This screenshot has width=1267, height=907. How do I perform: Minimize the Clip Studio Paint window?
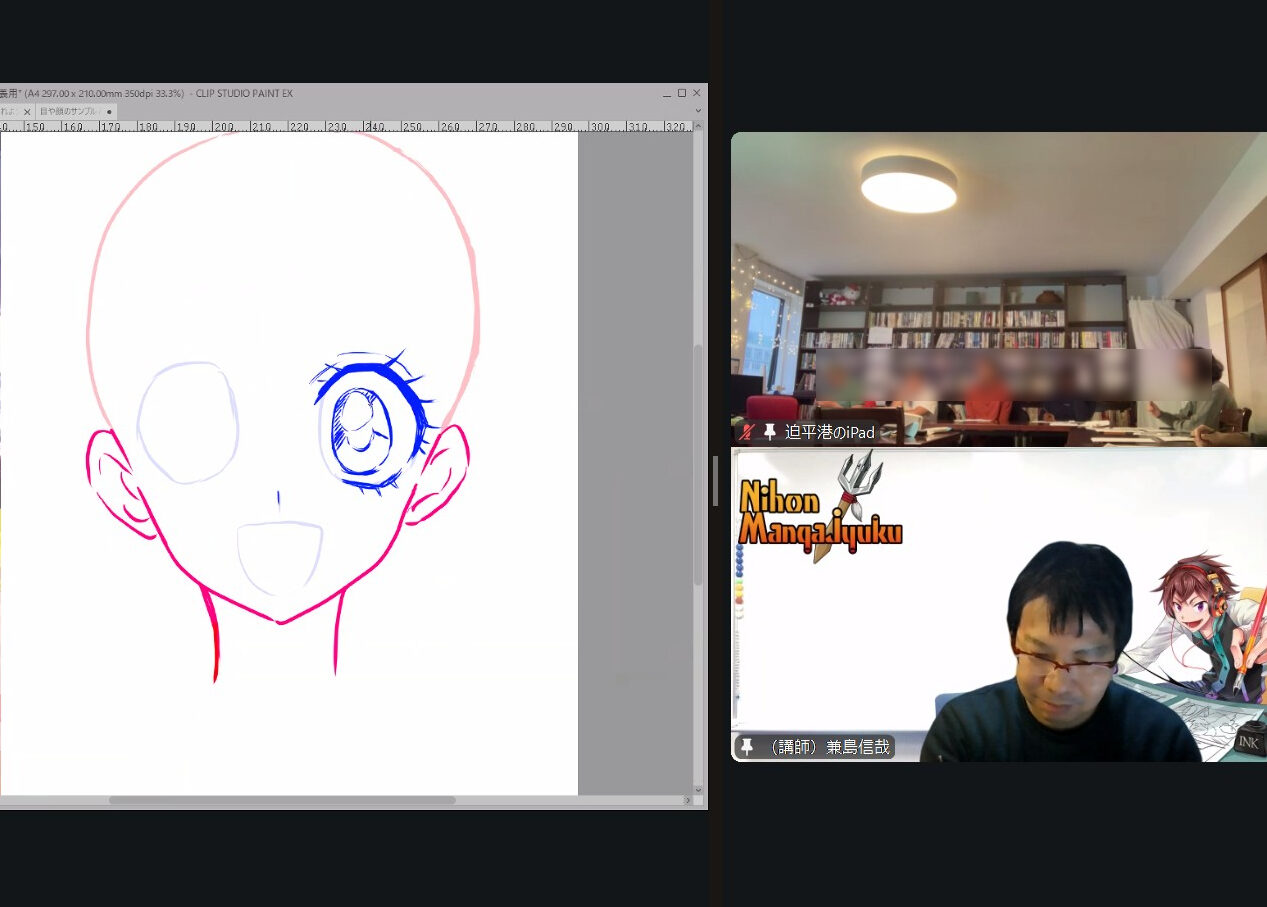click(666, 93)
